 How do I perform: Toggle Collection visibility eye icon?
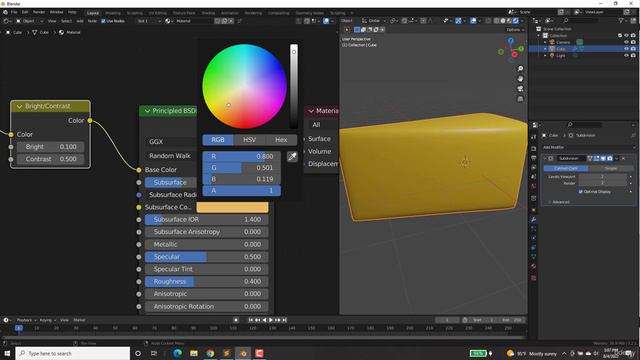(x=626, y=36)
